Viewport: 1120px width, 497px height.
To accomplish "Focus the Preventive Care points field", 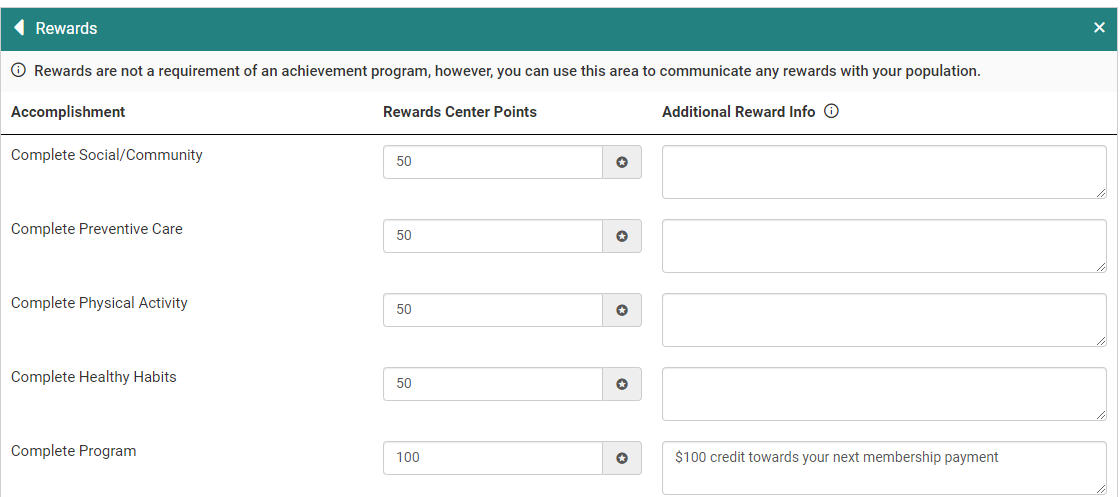I will pos(492,236).
